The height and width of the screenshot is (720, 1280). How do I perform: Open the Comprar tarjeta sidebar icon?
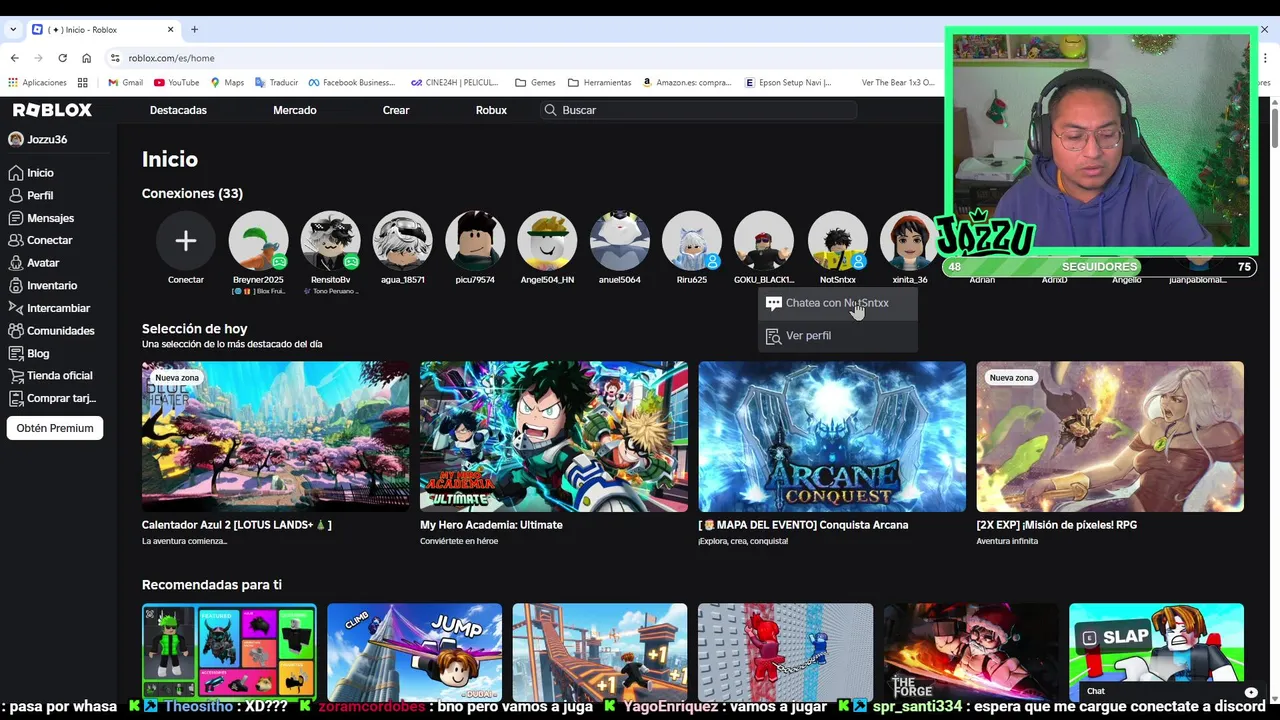[x=16, y=398]
